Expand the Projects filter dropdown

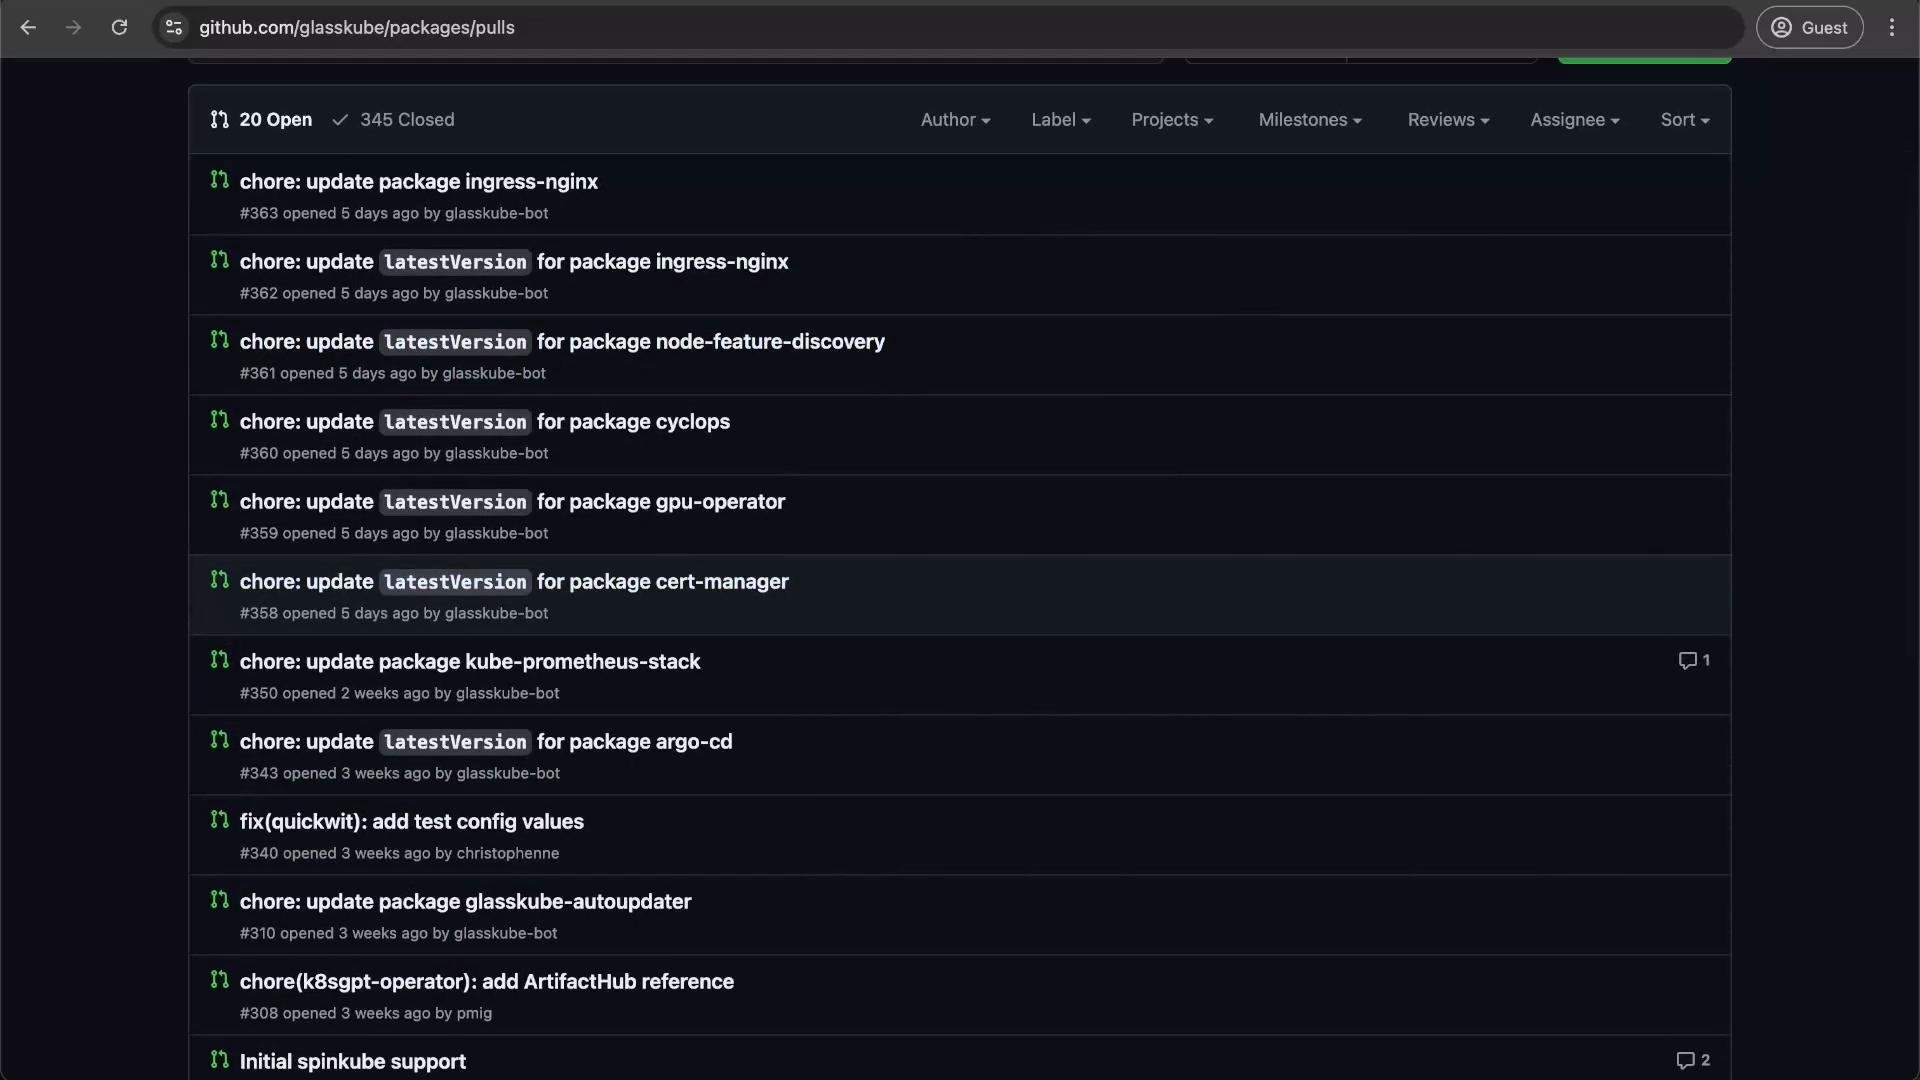point(1172,120)
